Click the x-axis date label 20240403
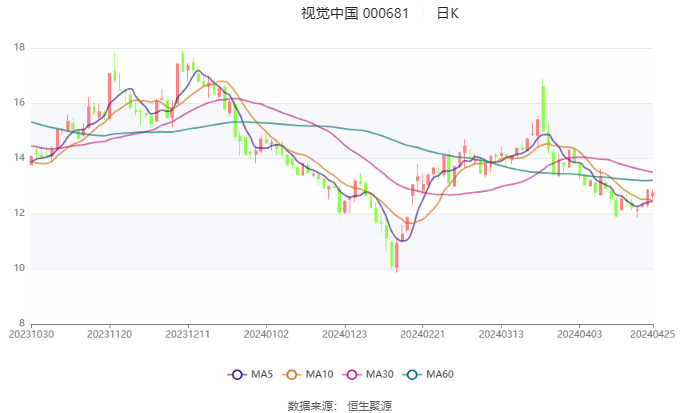Viewport: 680px width, 413px height. point(579,334)
